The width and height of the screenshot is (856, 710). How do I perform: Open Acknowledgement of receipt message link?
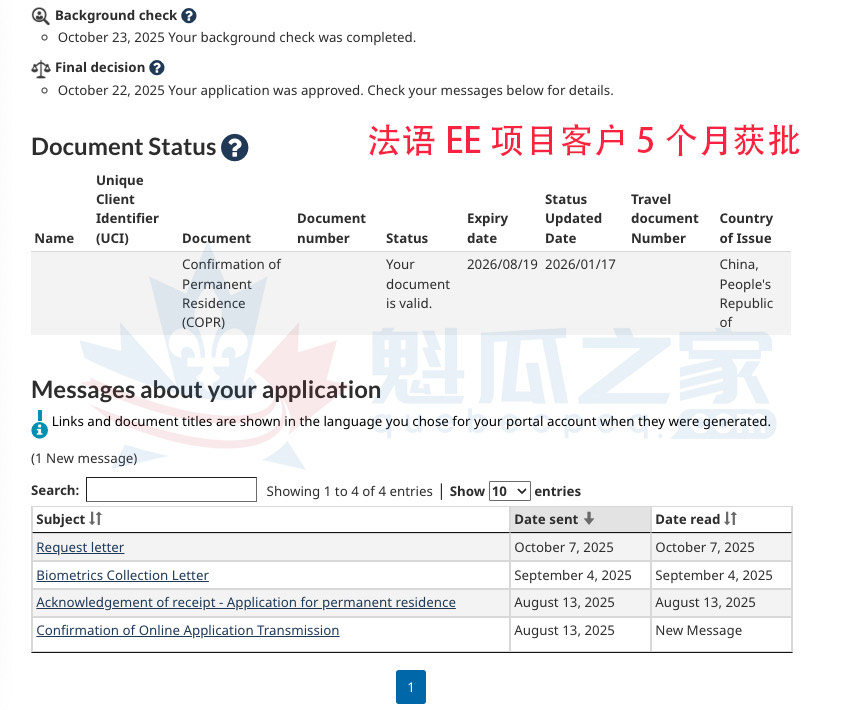tap(245, 603)
